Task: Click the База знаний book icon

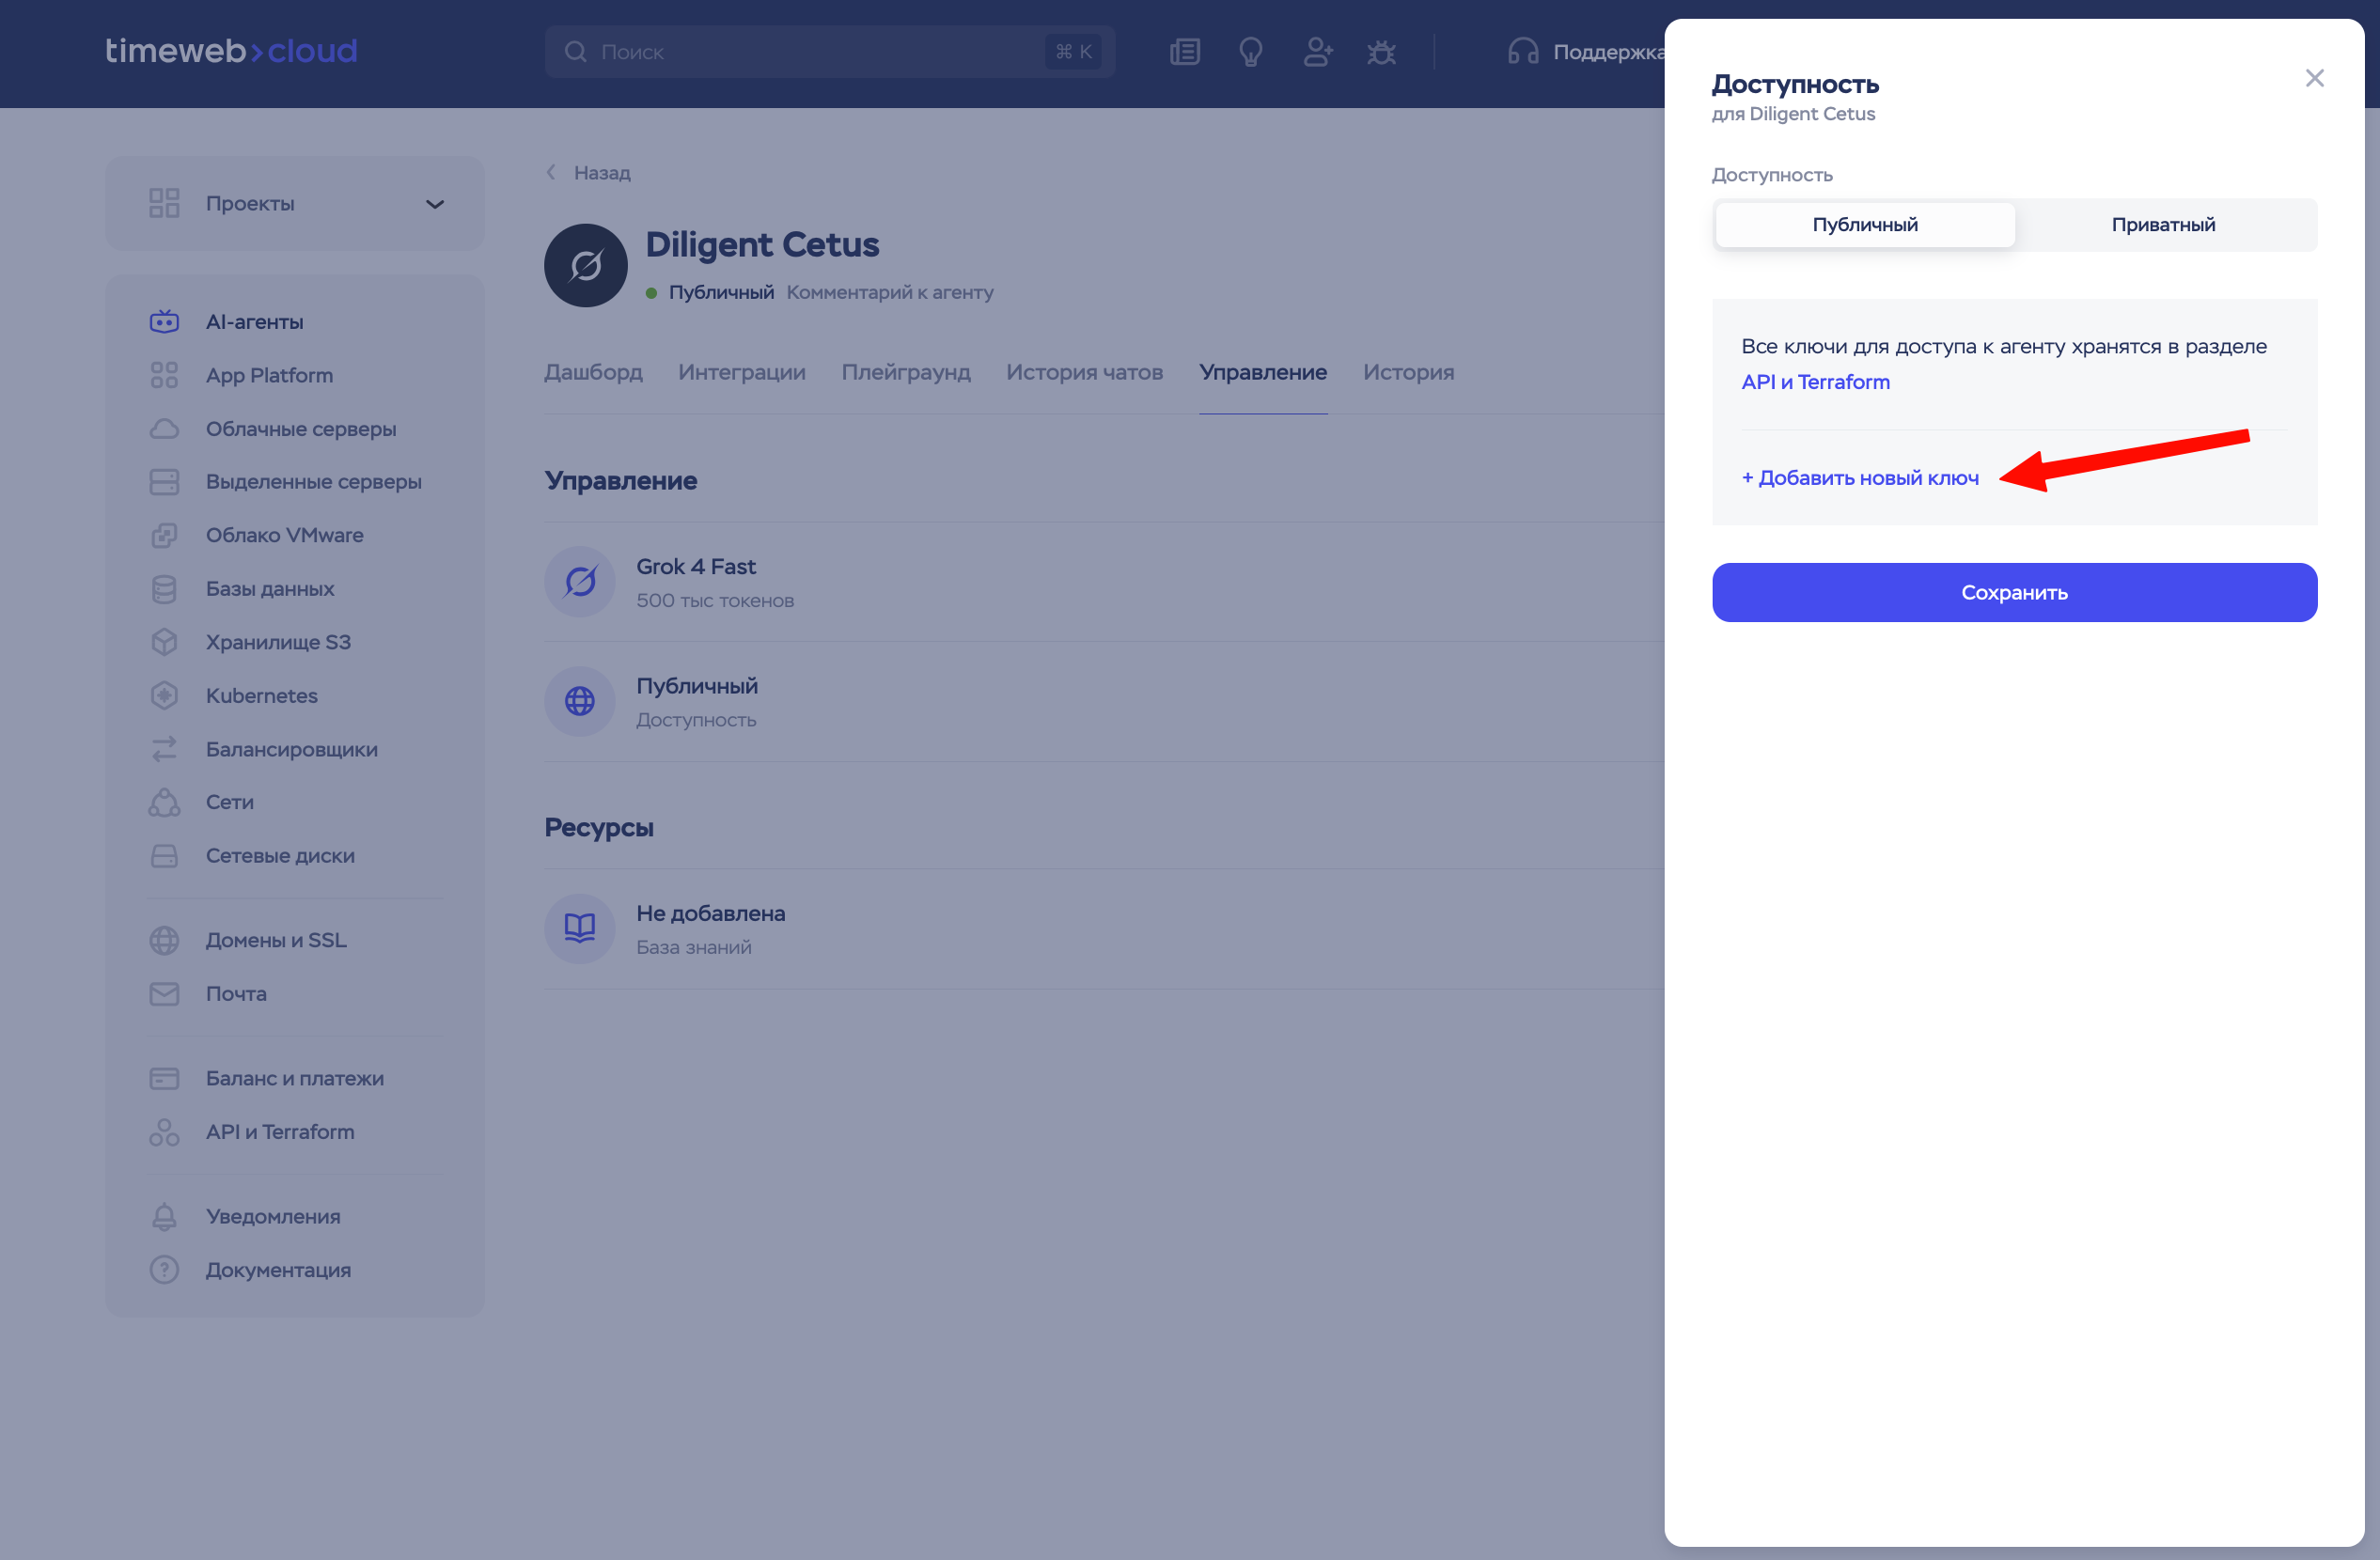Action: pyautogui.click(x=579, y=929)
